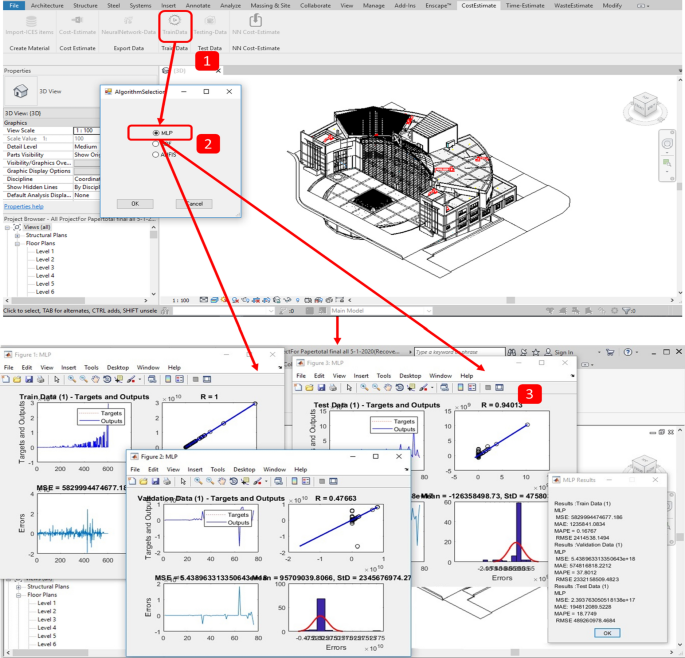Click the 3D View house icon in Properties
The width and height of the screenshot is (685, 658).
[20, 91]
